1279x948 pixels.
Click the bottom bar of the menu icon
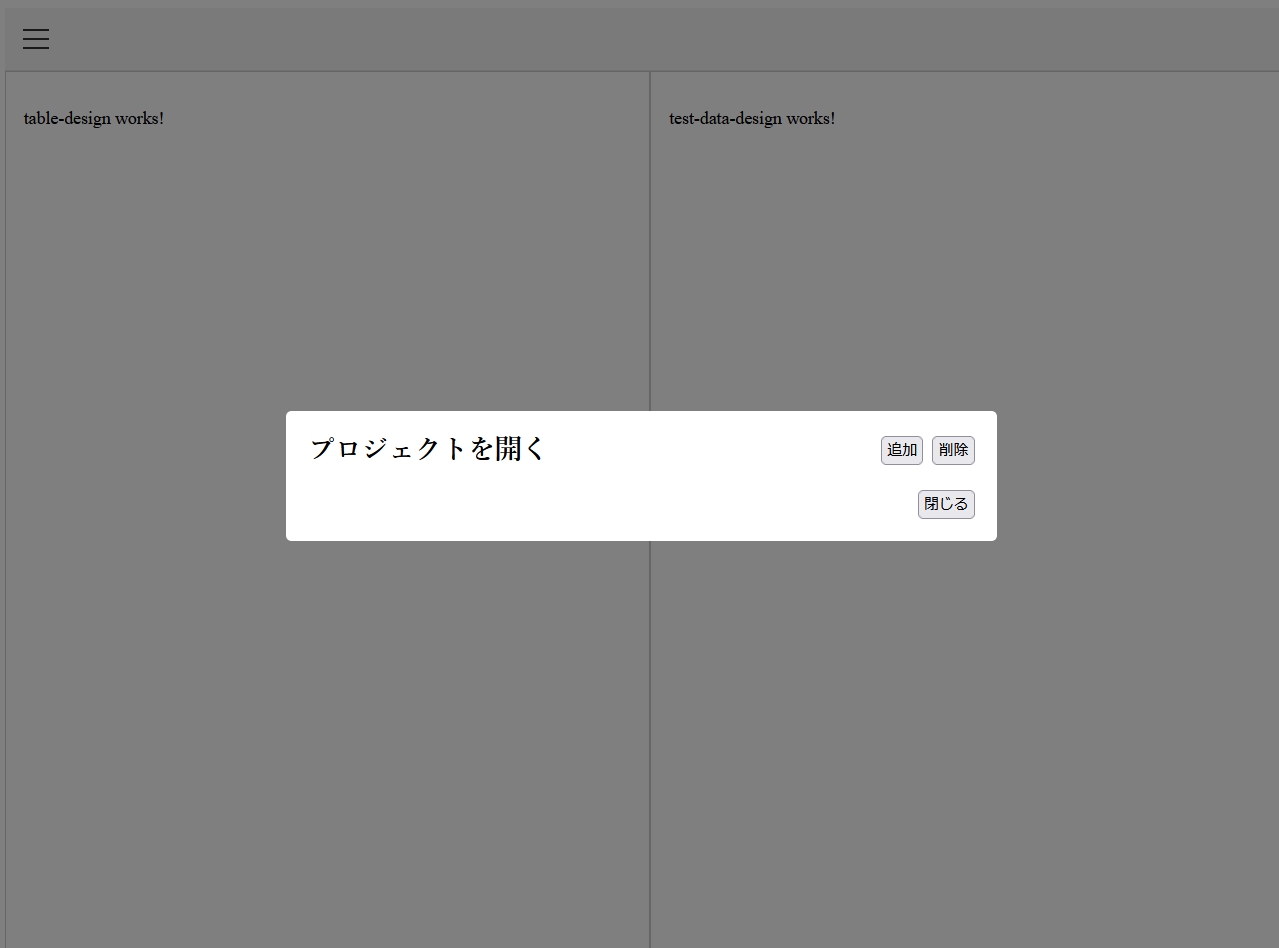point(36,48)
